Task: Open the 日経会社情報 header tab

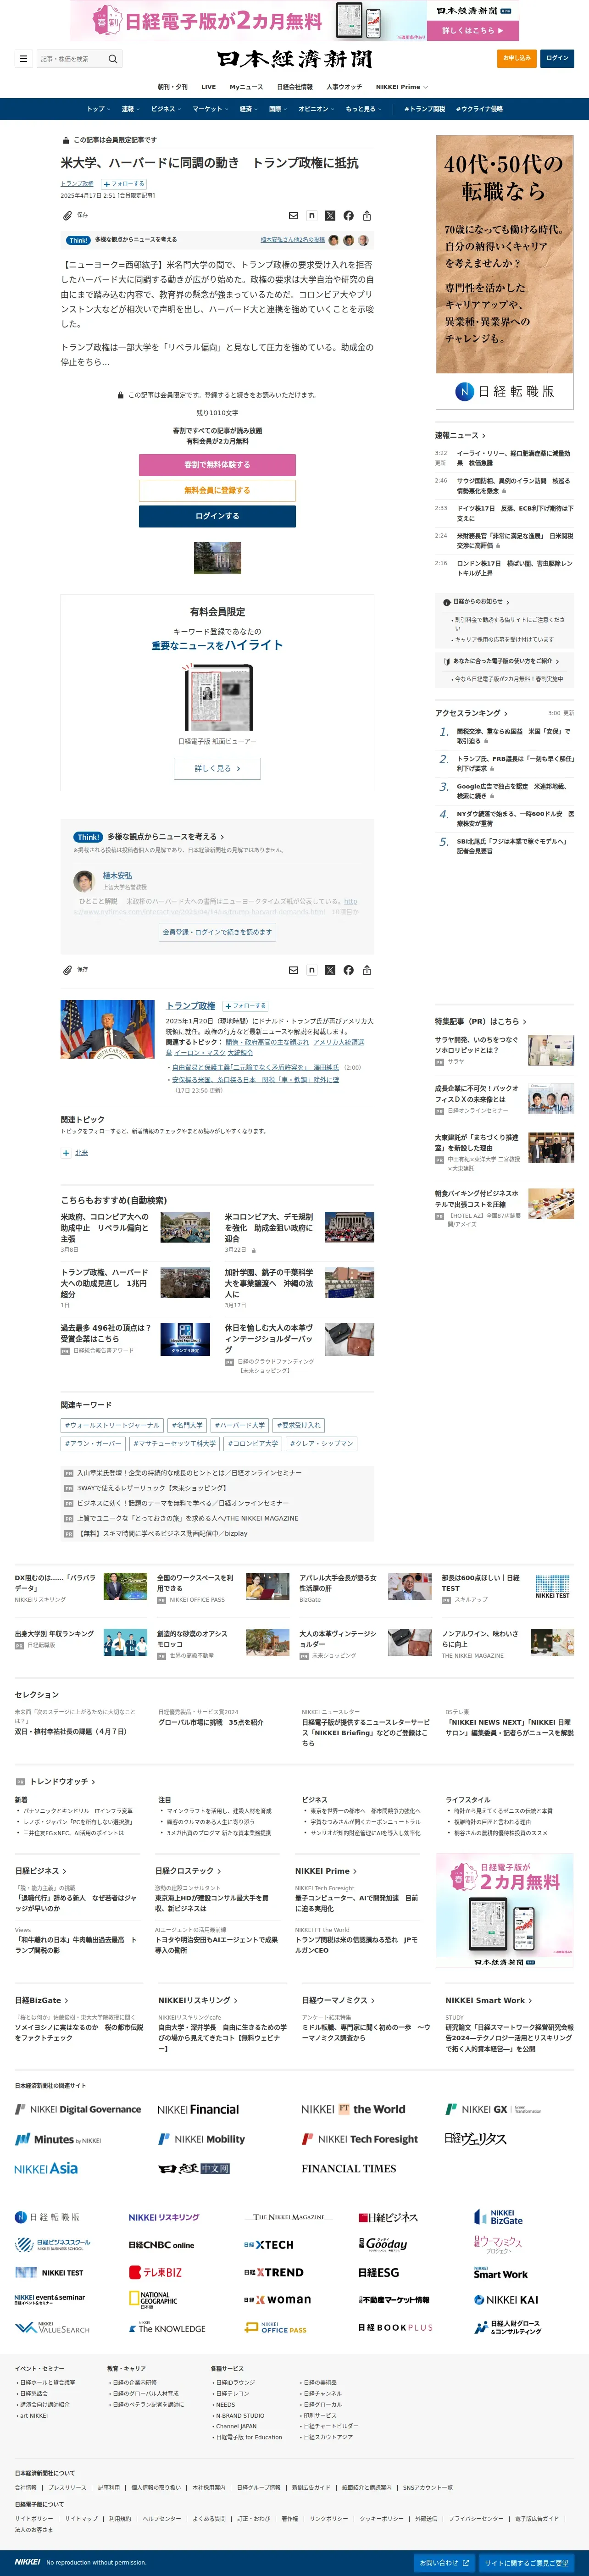Action: (295, 87)
